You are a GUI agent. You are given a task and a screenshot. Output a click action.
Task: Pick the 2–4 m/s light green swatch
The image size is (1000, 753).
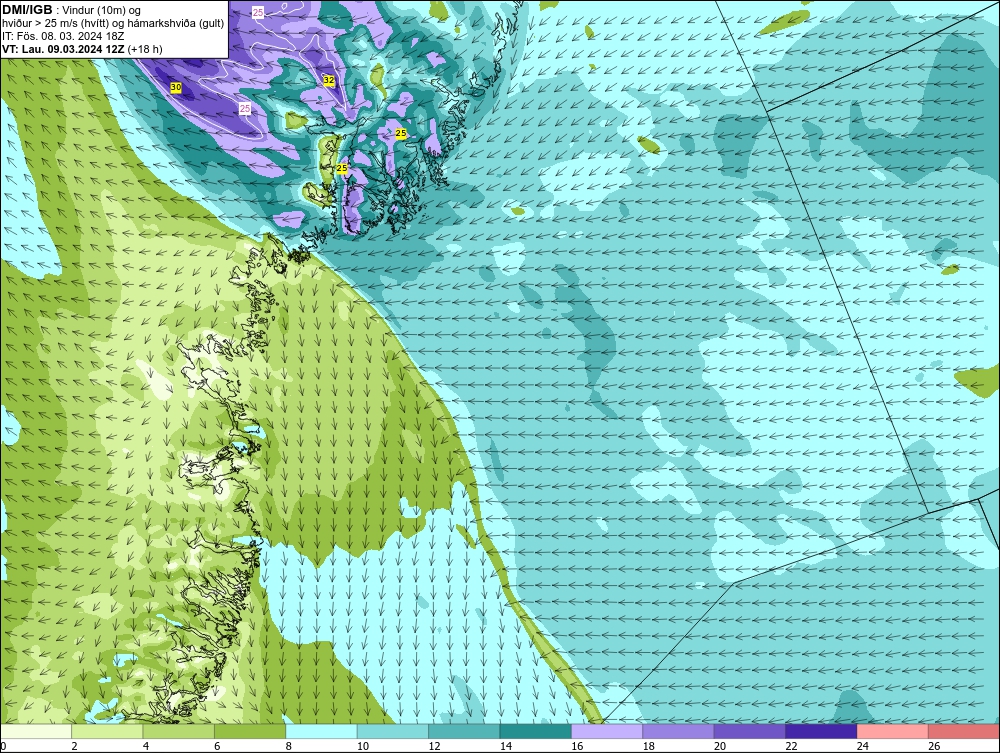(107, 731)
